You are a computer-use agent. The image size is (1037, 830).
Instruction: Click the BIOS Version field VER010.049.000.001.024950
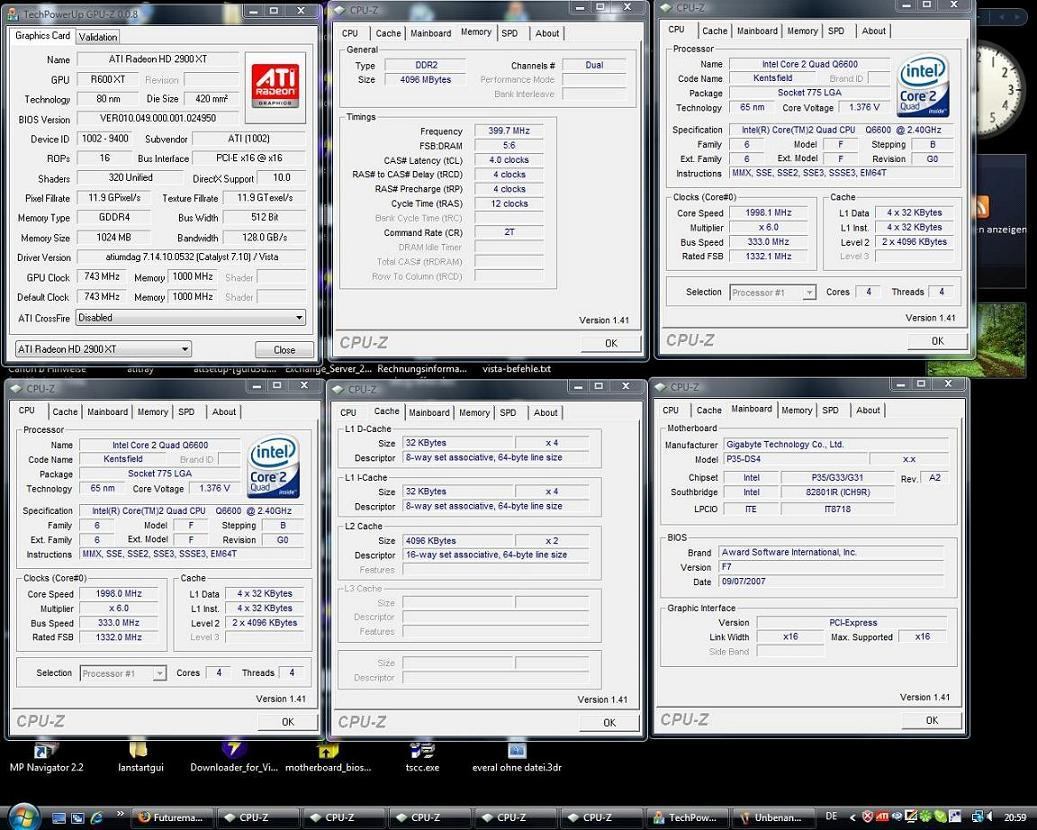click(x=158, y=118)
